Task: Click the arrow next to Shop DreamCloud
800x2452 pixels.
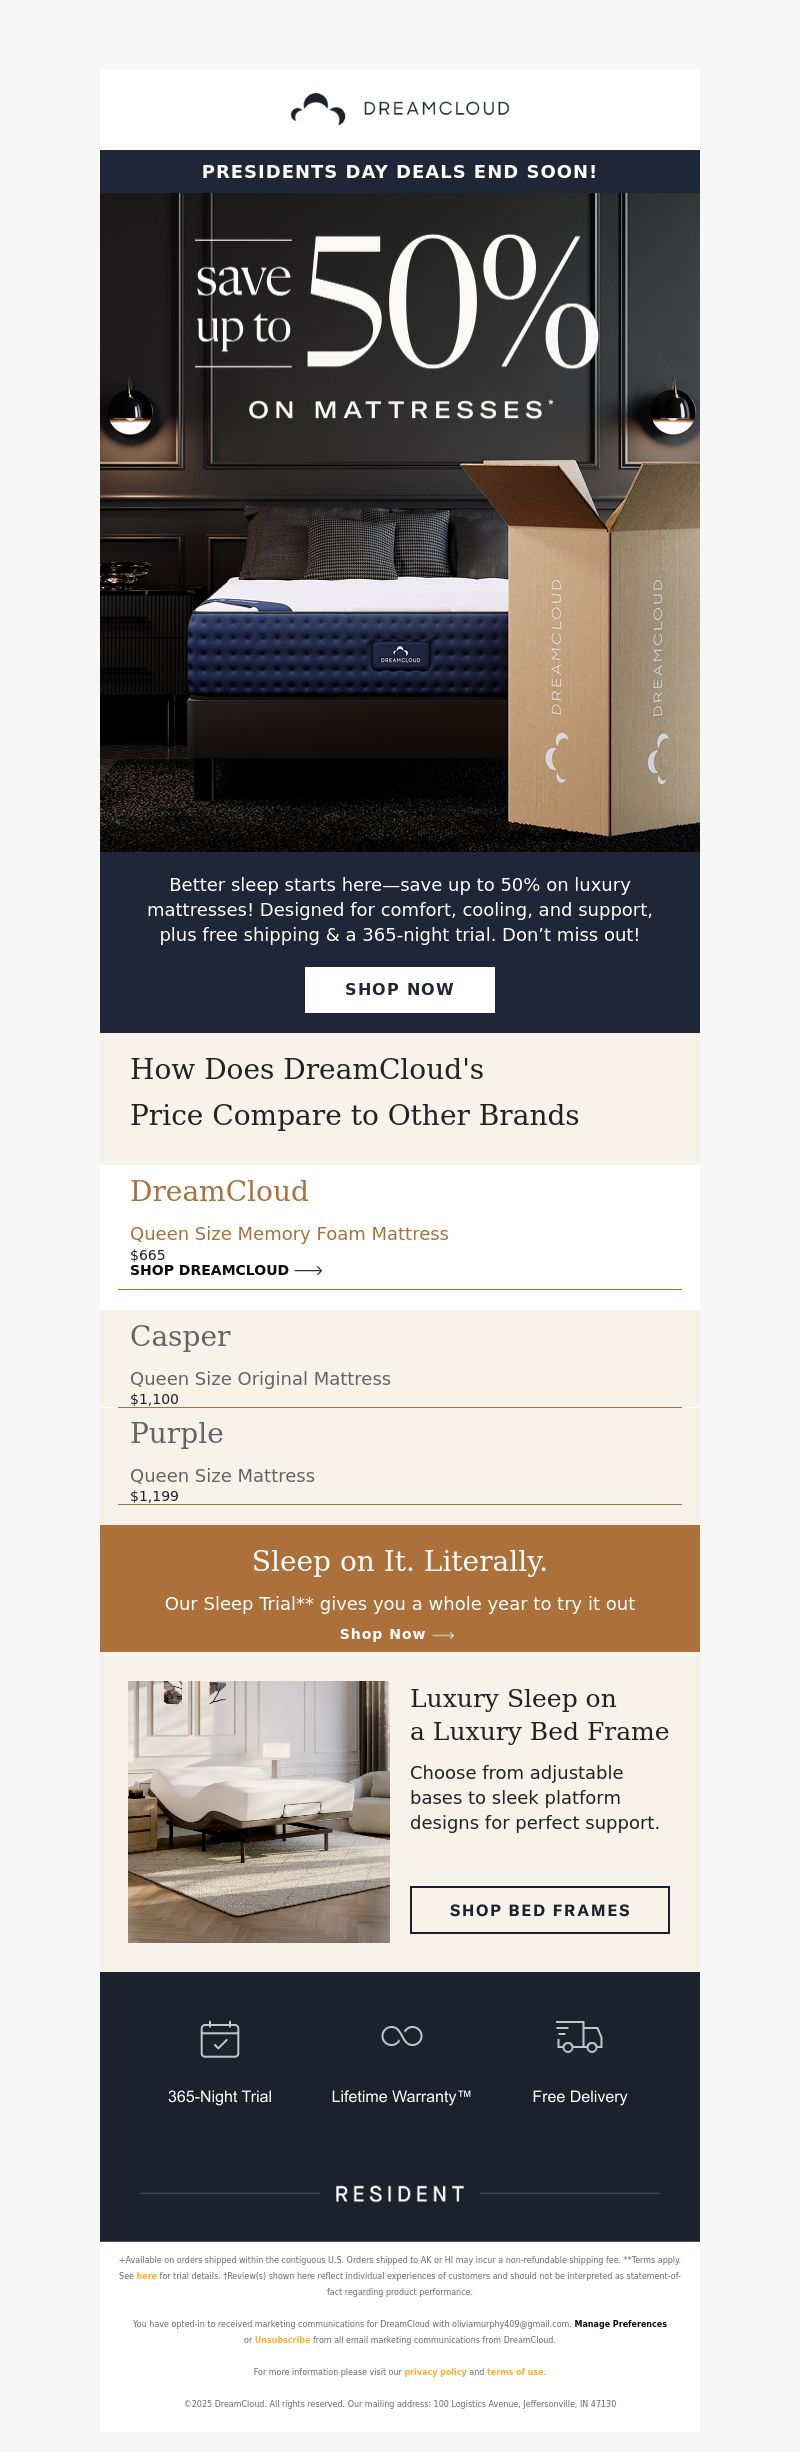Action: tap(308, 1270)
